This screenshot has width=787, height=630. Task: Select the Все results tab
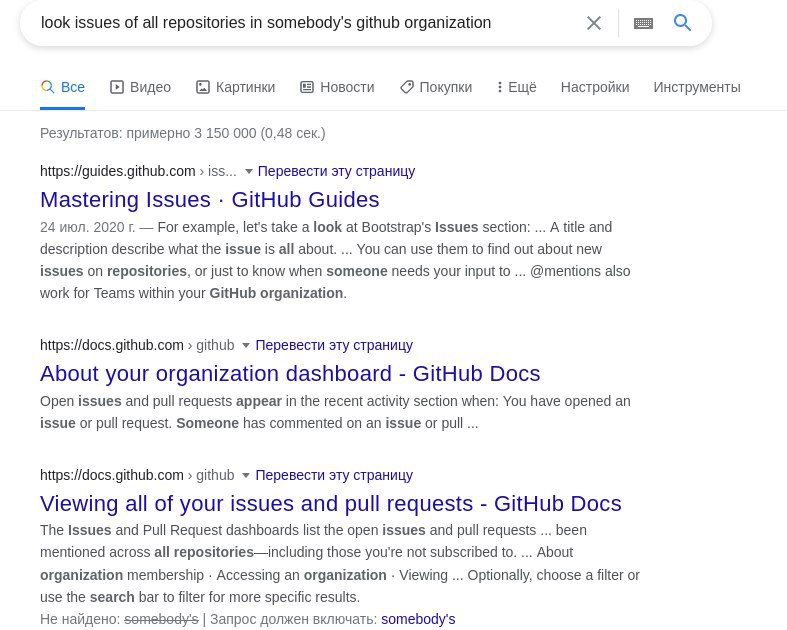[x=62, y=87]
